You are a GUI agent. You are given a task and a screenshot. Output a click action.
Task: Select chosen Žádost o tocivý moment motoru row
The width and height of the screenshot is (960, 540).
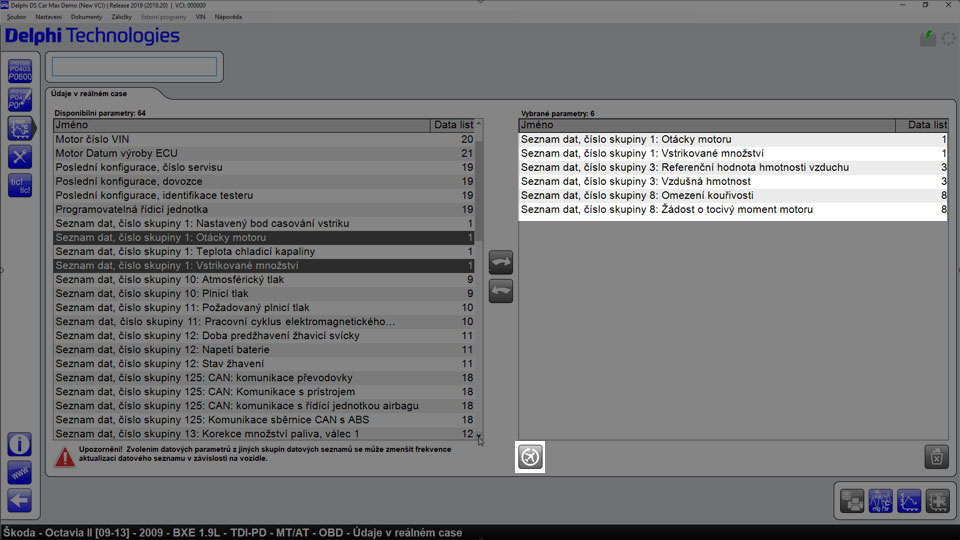(x=733, y=209)
